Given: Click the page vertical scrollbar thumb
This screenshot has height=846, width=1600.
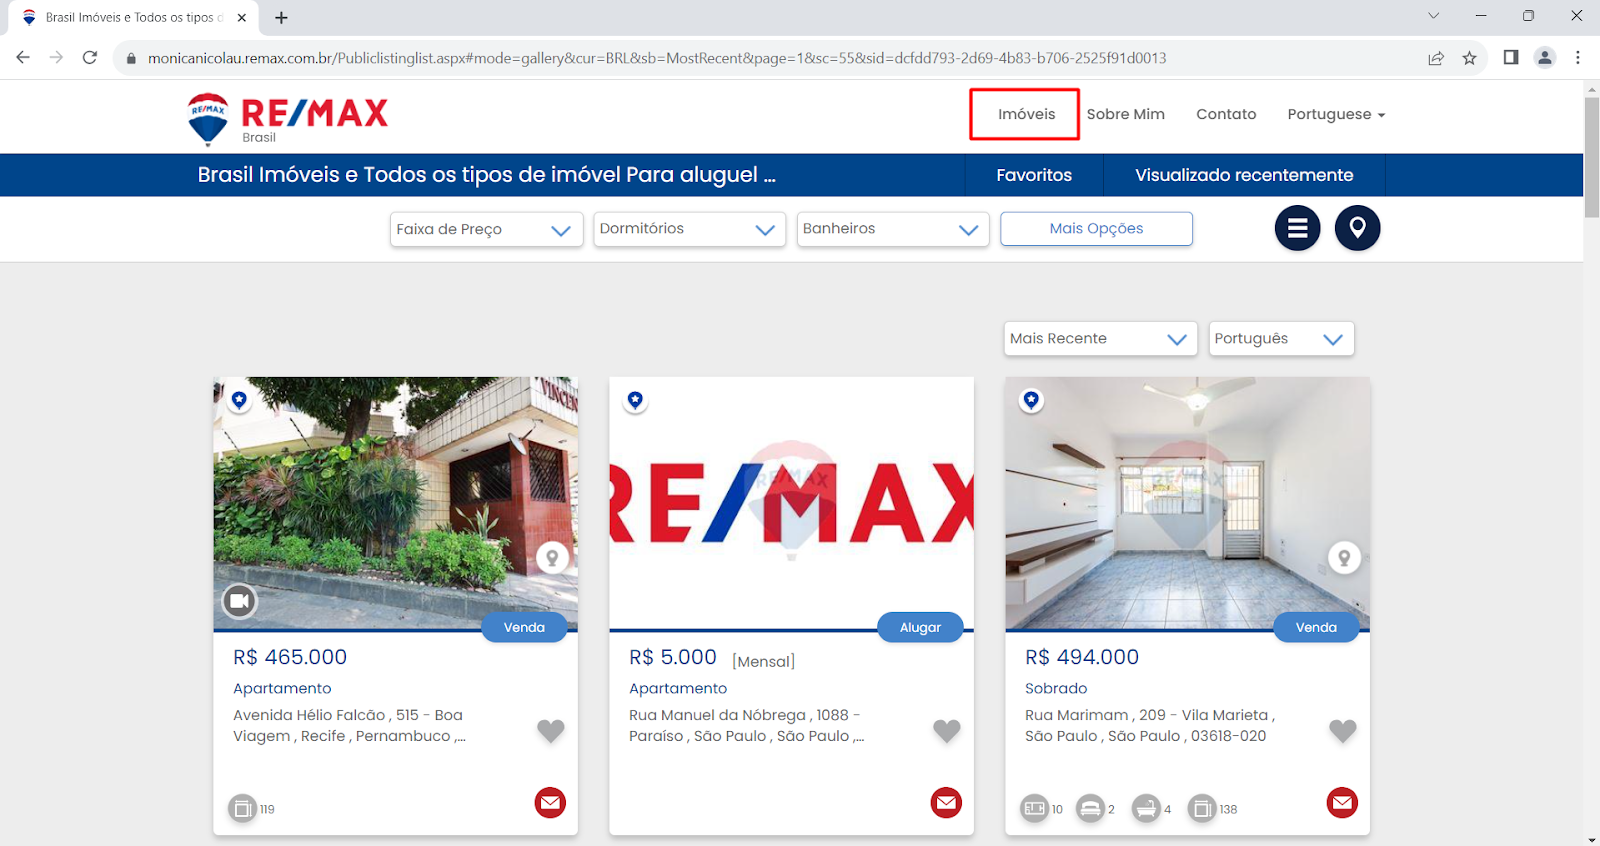Looking at the screenshot, I should 1591,157.
